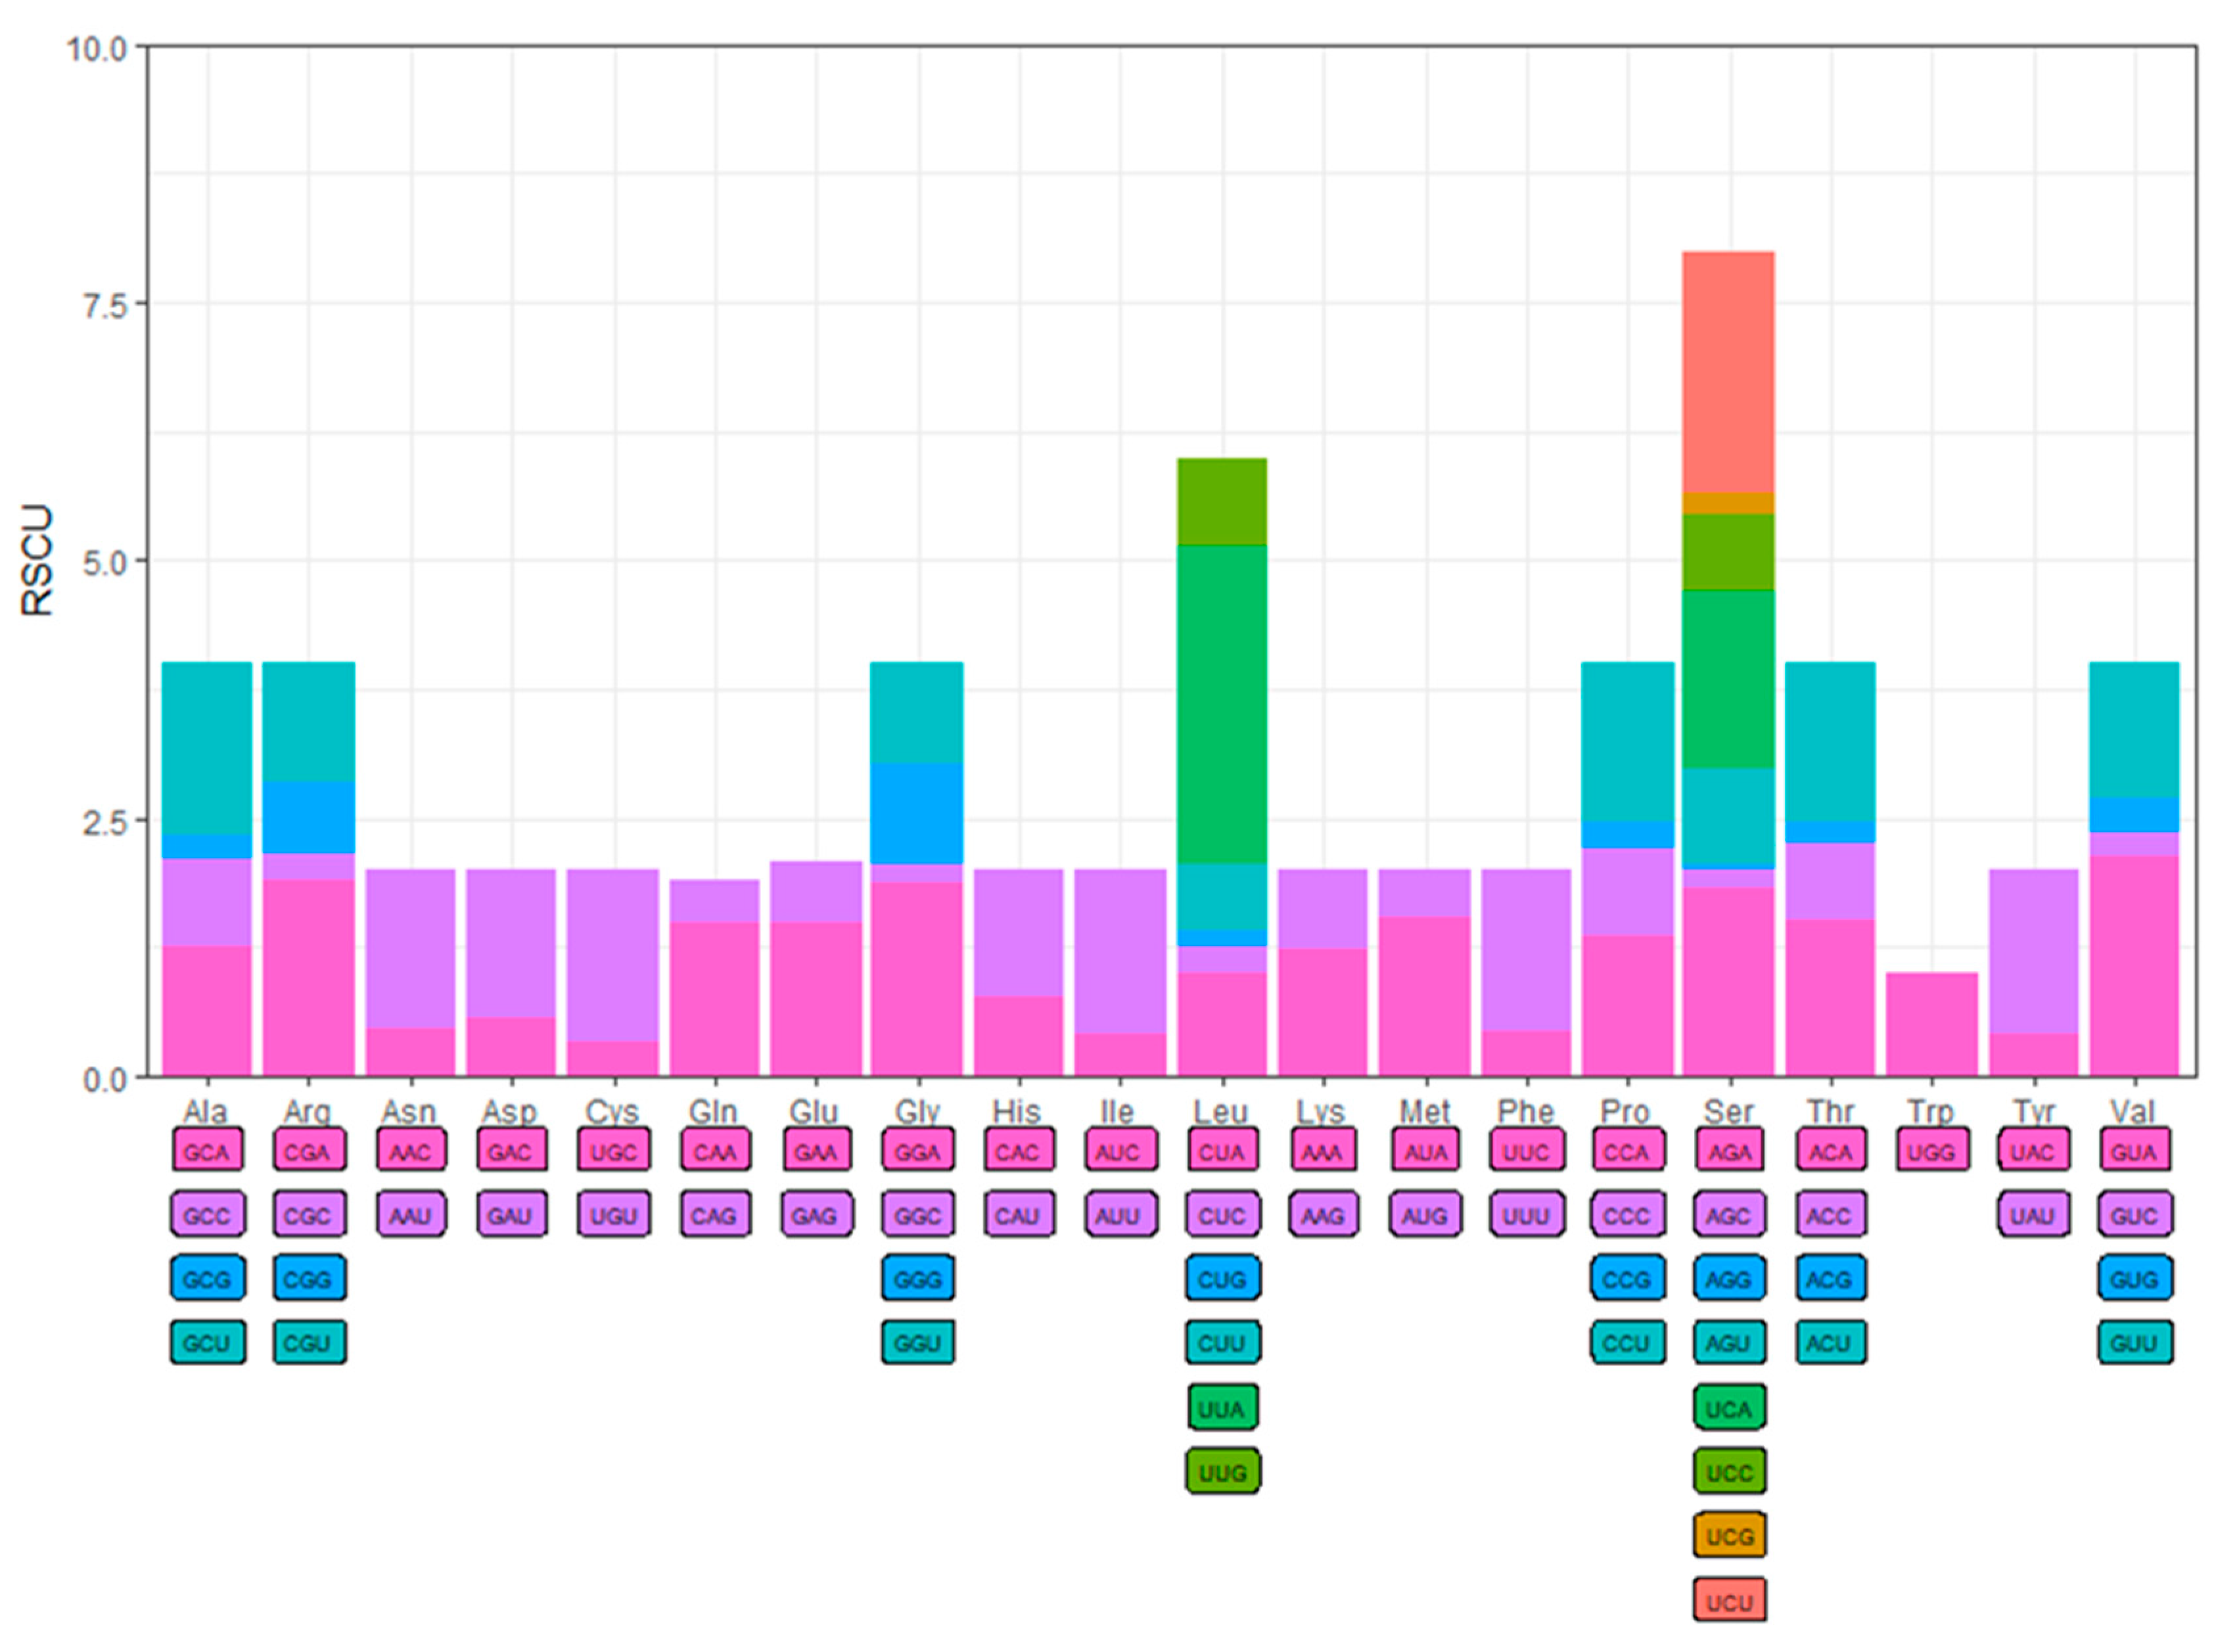Select the Gly axis label
Viewport: 2214px width, 1652px height.
(917, 1111)
